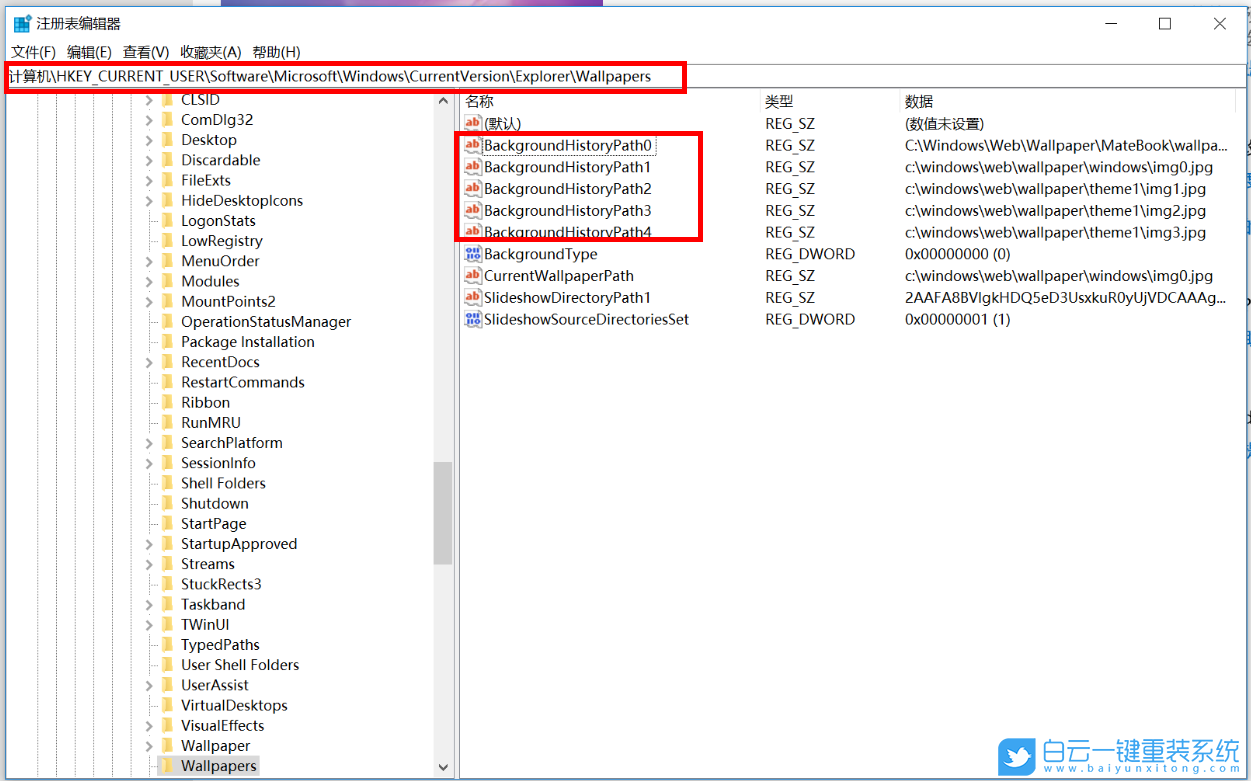Open the 帮助(H) menu
Image resolution: width=1251 pixels, height=781 pixels.
coord(276,52)
